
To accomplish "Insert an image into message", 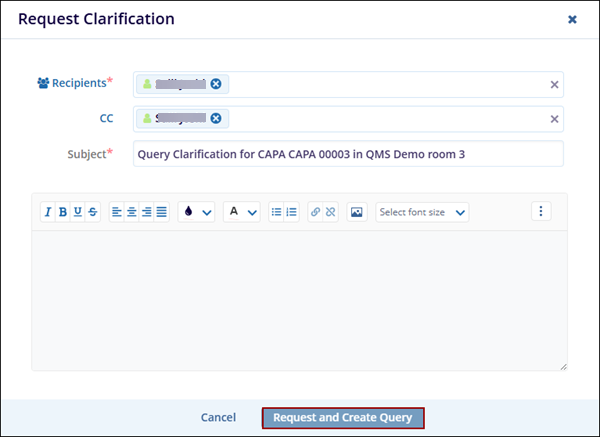I will (356, 212).
